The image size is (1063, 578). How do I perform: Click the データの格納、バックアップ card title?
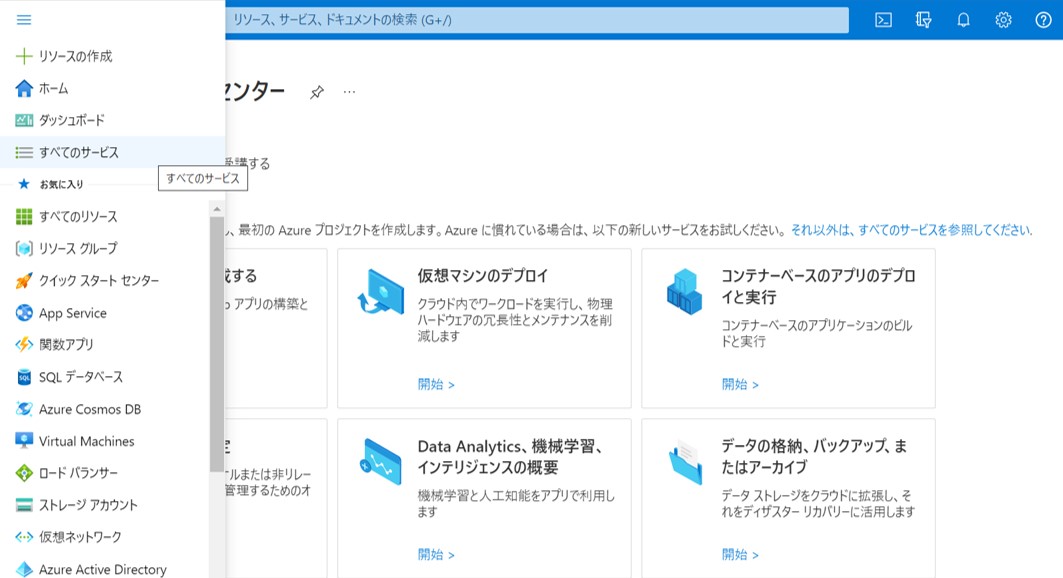click(x=814, y=456)
